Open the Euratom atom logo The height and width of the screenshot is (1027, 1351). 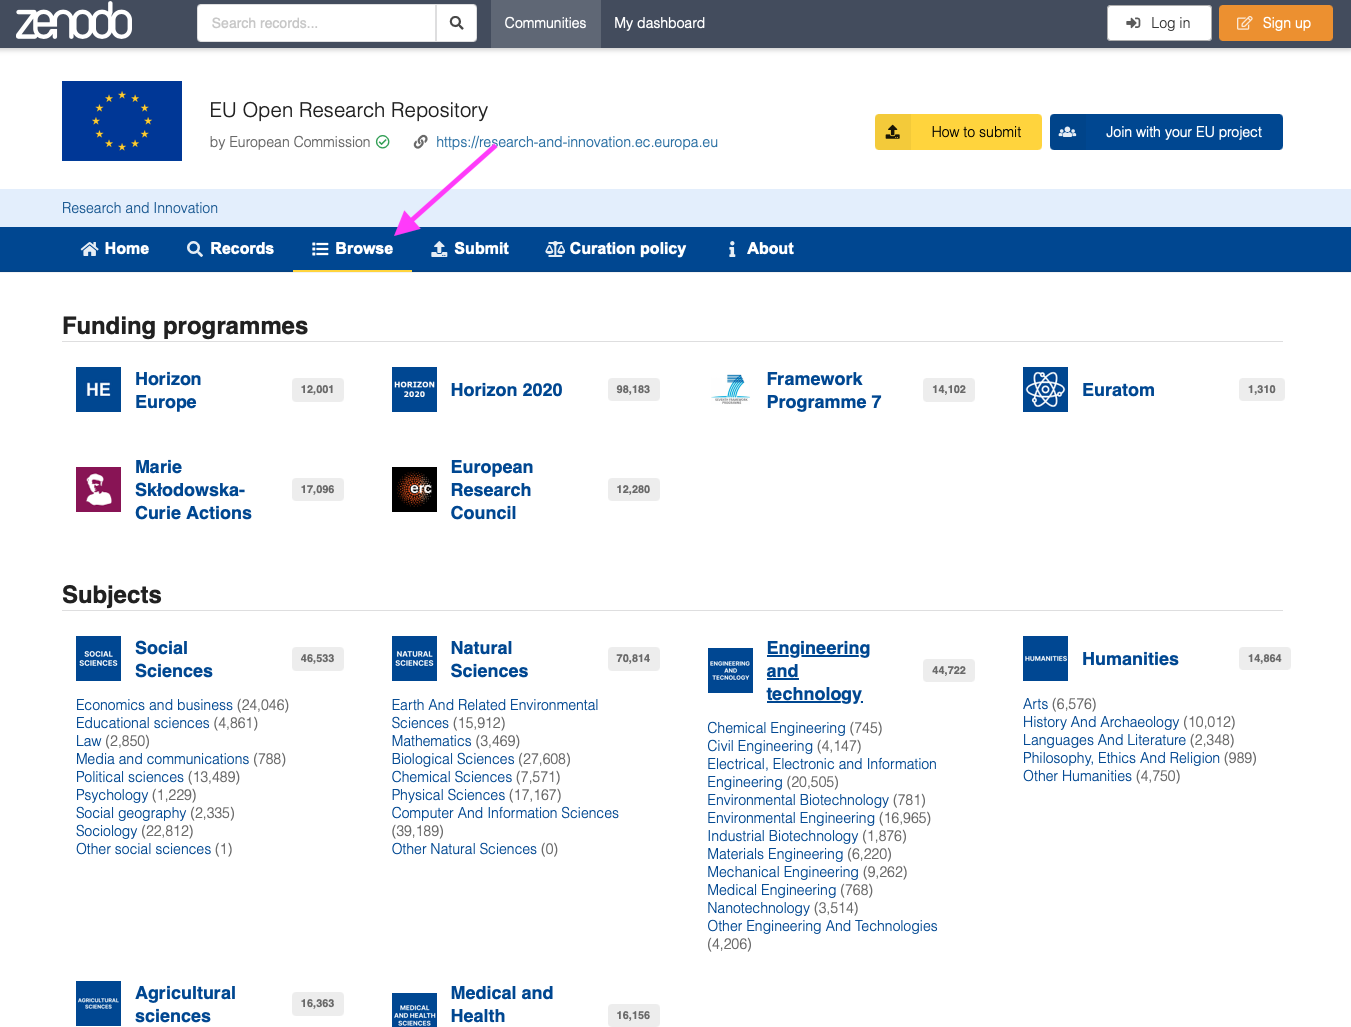[x=1045, y=390]
